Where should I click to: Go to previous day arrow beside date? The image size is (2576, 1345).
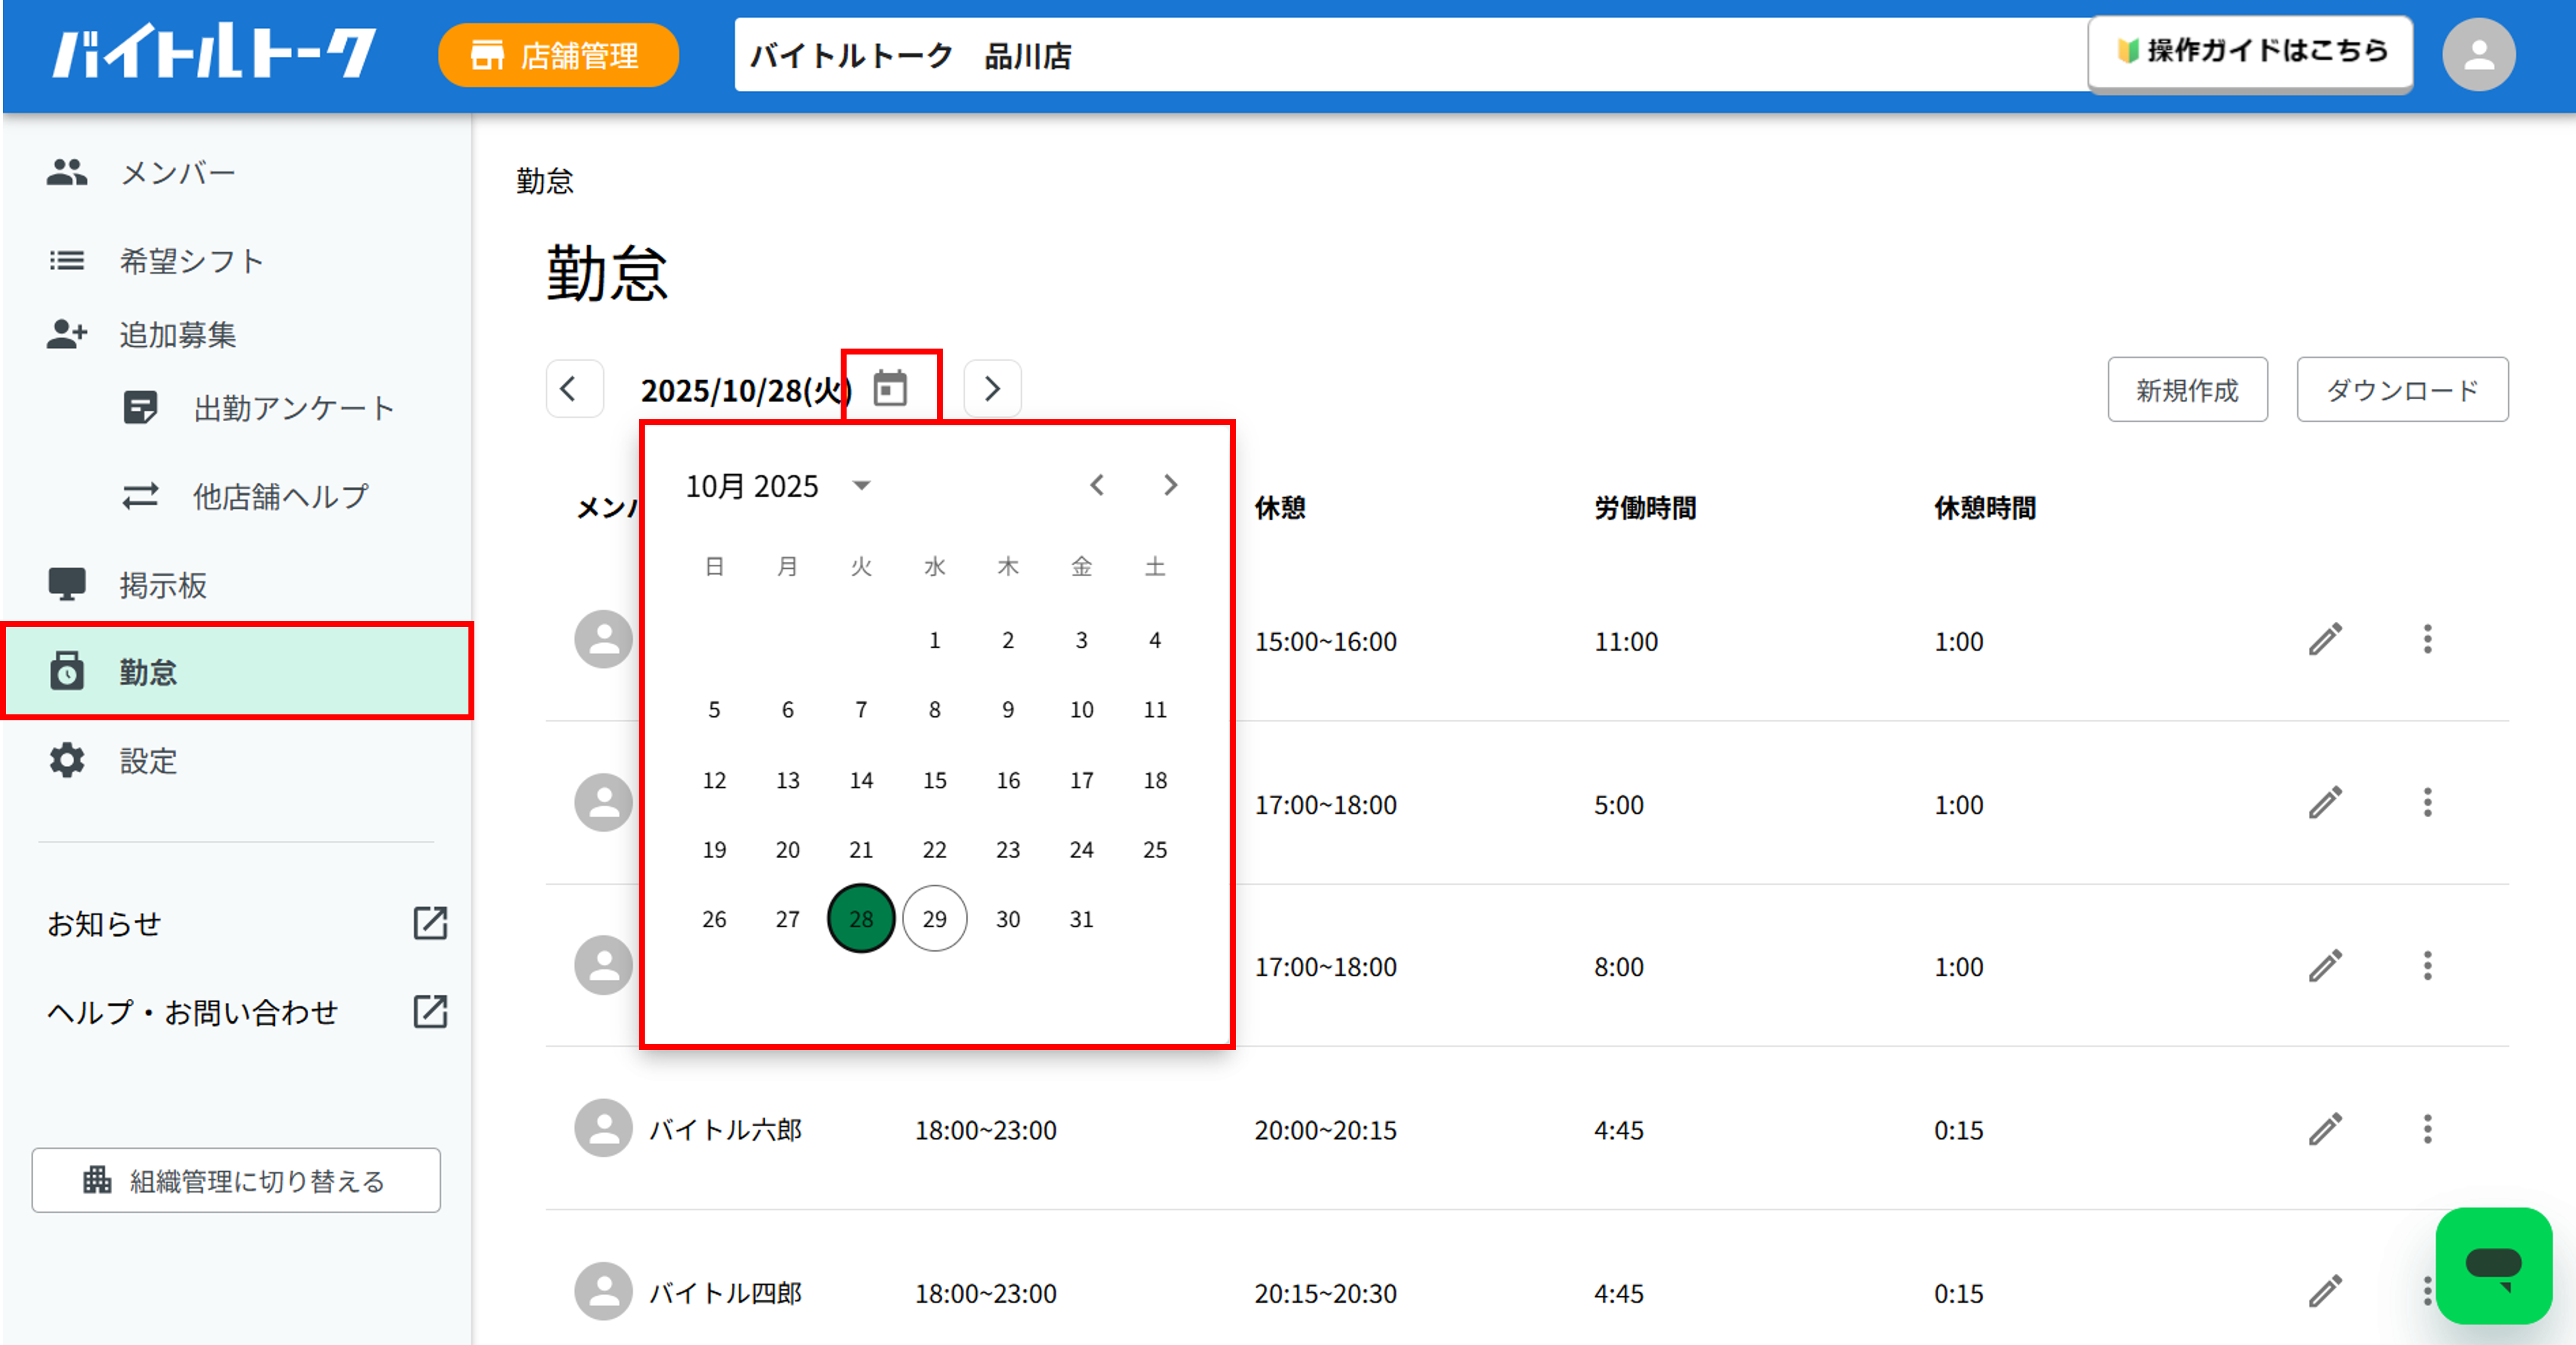[x=574, y=388]
